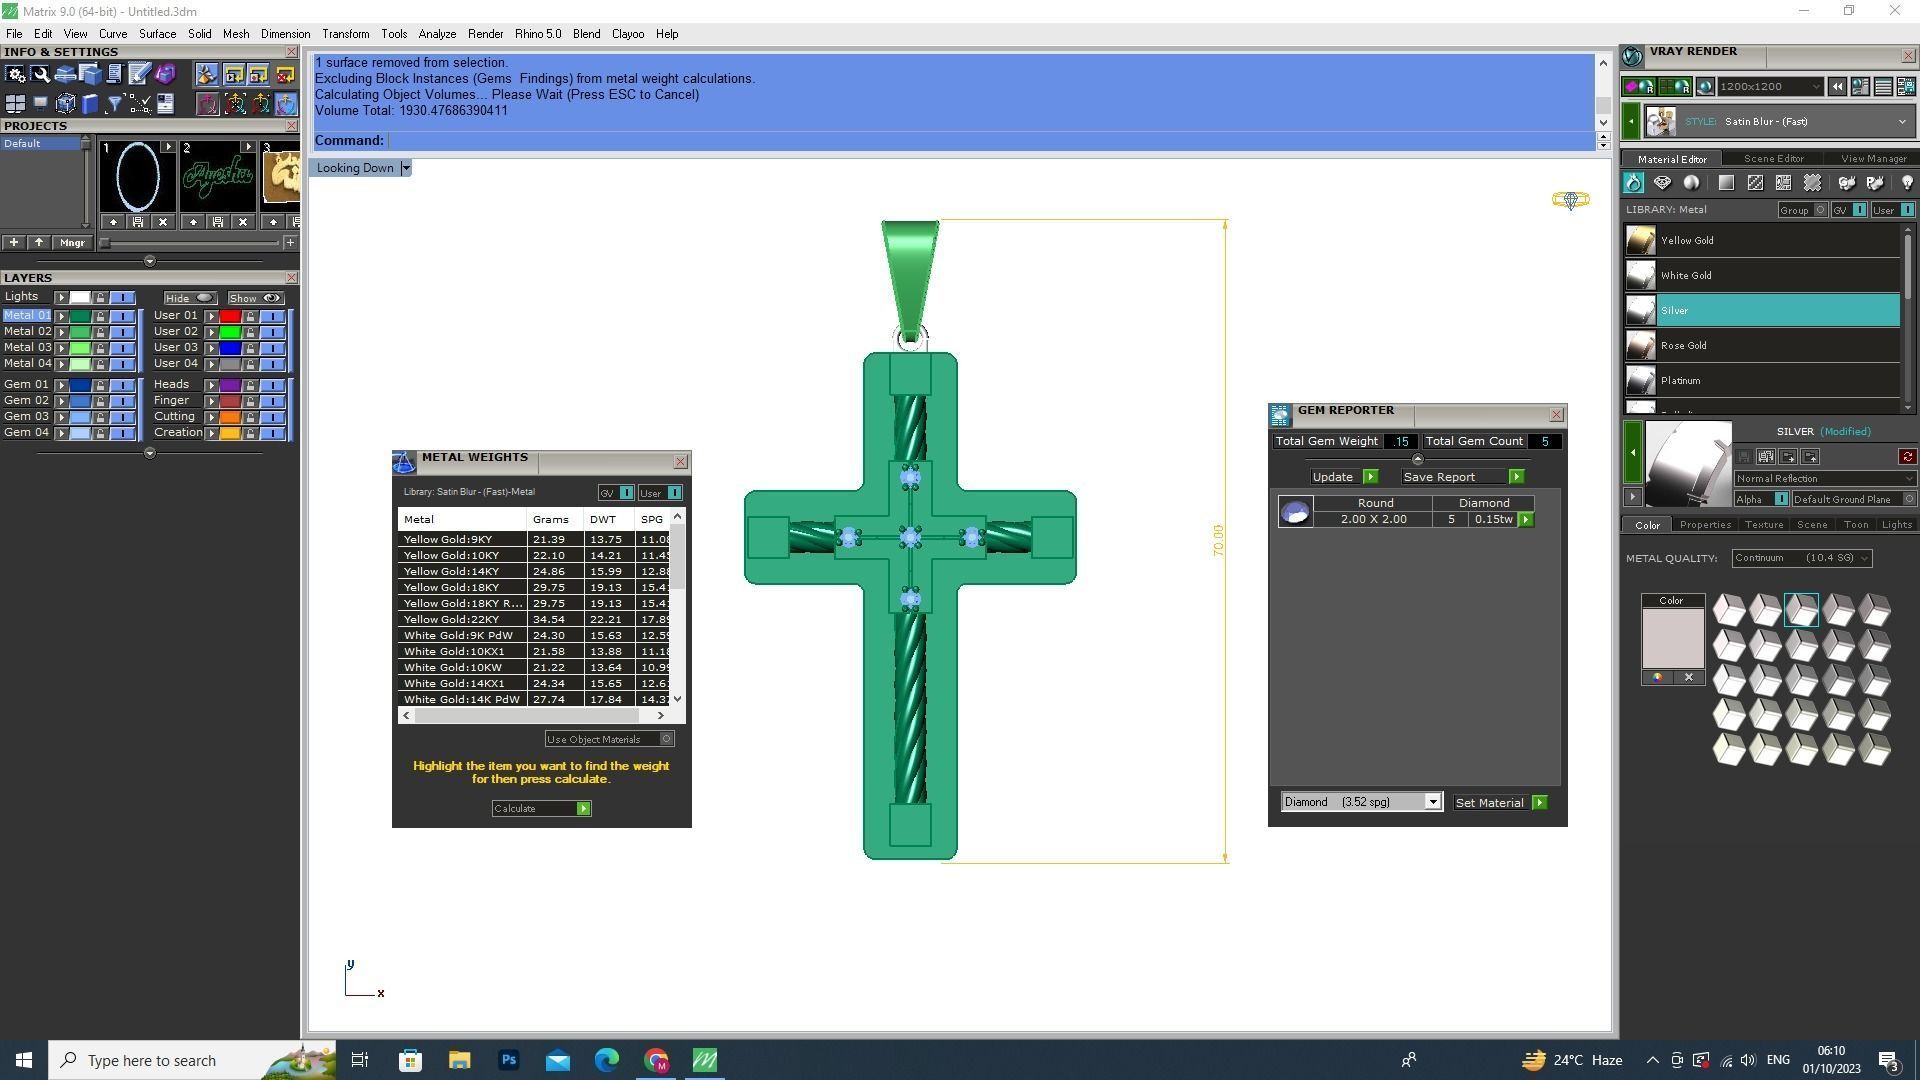This screenshot has width=1920, height=1080.
Task: Select the ring metal library icon in Material Editor
Action: coord(1633,183)
